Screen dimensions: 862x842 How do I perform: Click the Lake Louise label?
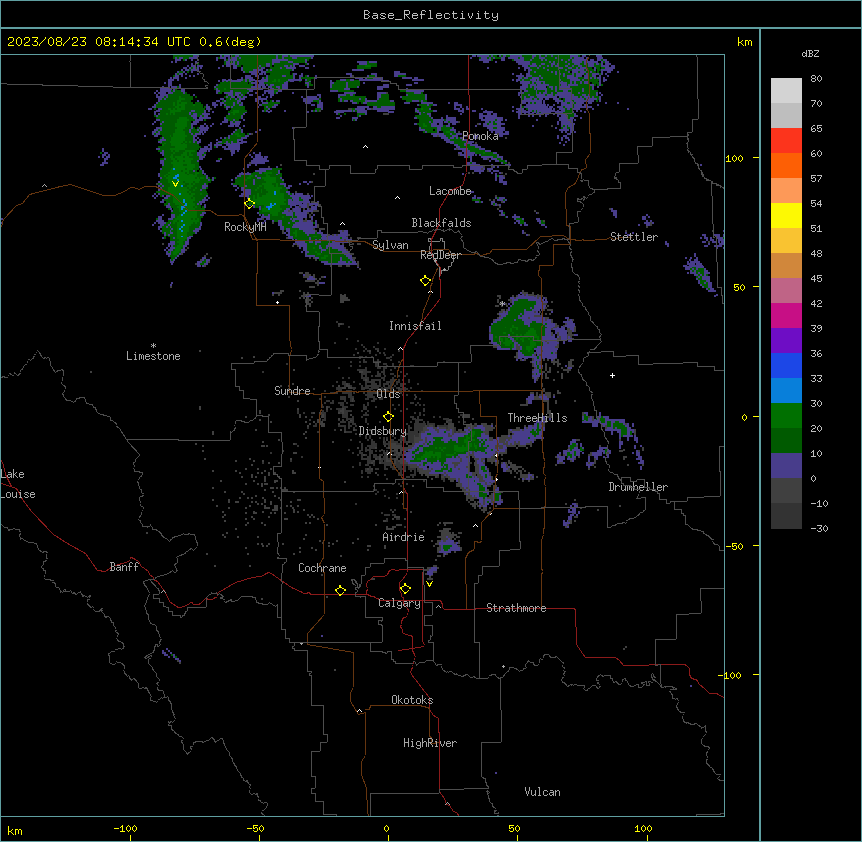[x=18, y=484]
